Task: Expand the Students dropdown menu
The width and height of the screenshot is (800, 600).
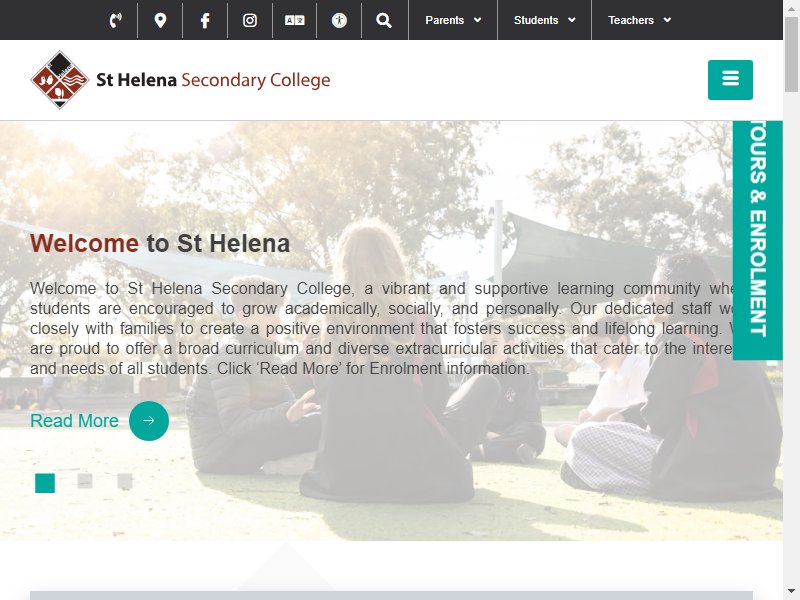Action: tap(544, 20)
